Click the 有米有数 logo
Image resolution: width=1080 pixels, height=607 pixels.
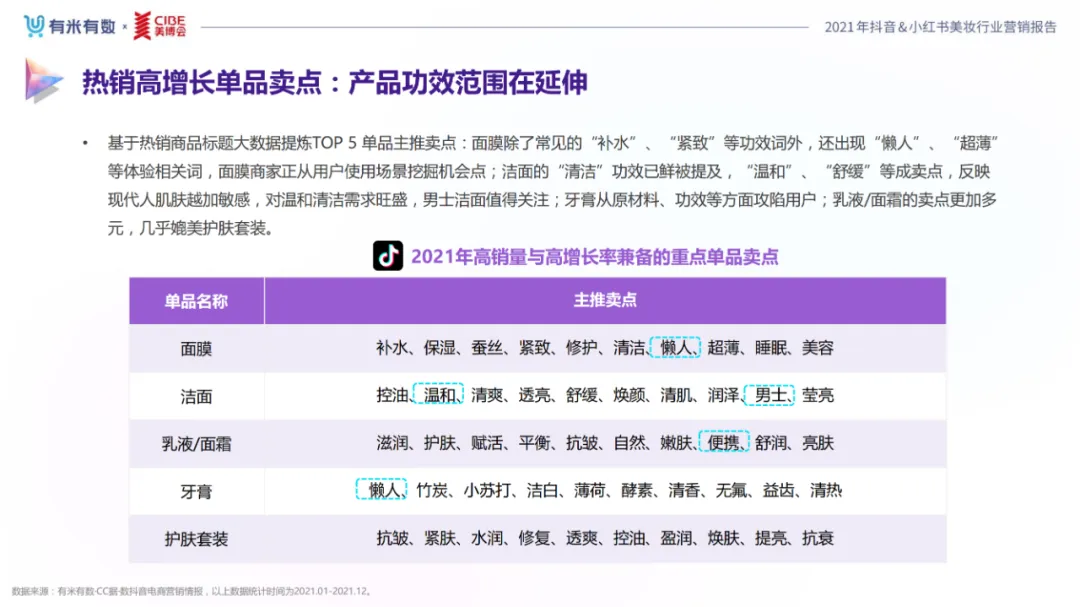(x=70, y=26)
